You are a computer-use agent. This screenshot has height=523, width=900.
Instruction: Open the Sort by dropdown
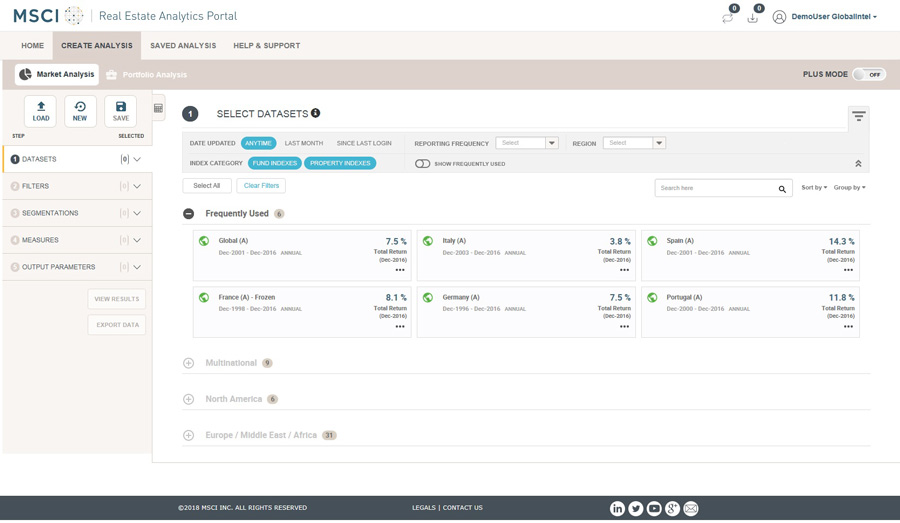(x=814, y=188)
